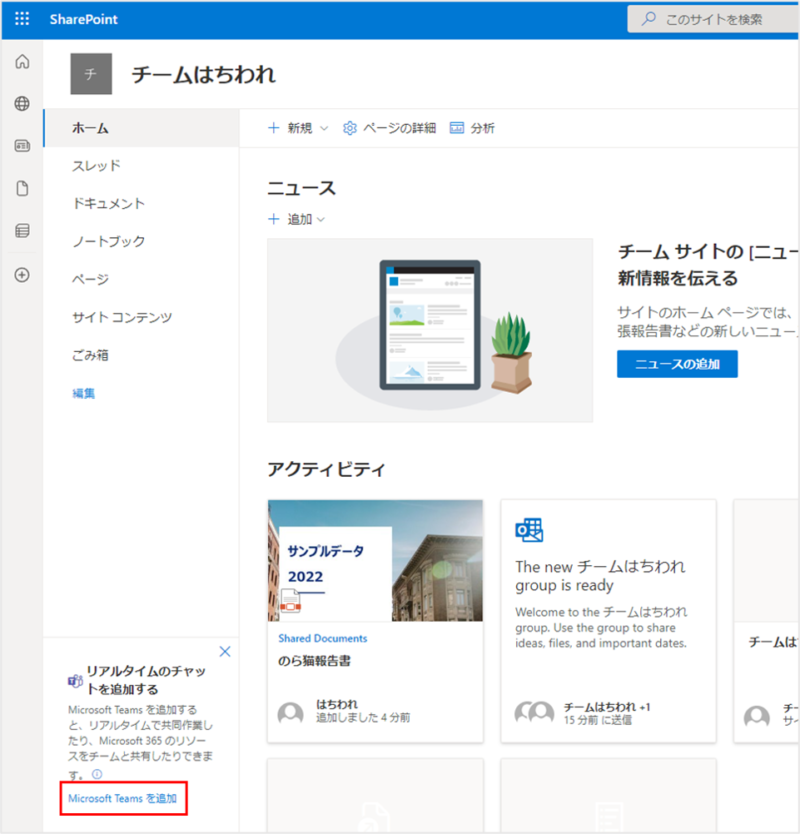Click 編集 link in left navigation

coord(84,393)
